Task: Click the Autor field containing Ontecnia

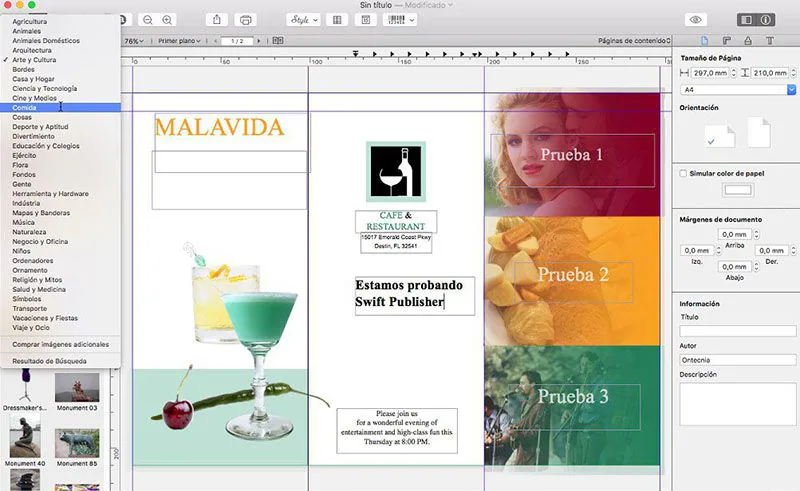Action: click(738, 360)
